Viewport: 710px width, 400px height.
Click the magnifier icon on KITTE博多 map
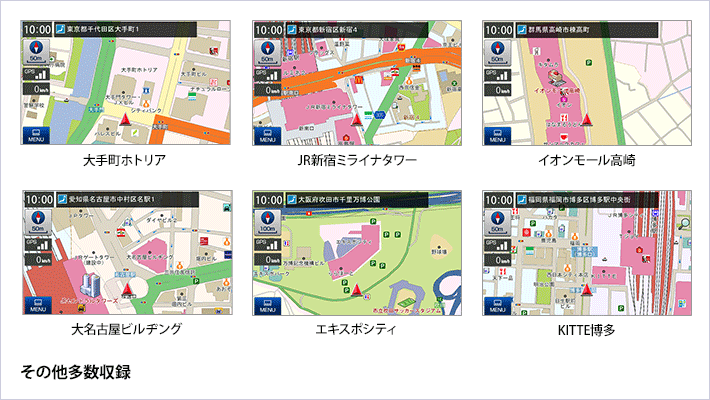tap(683, 224)
